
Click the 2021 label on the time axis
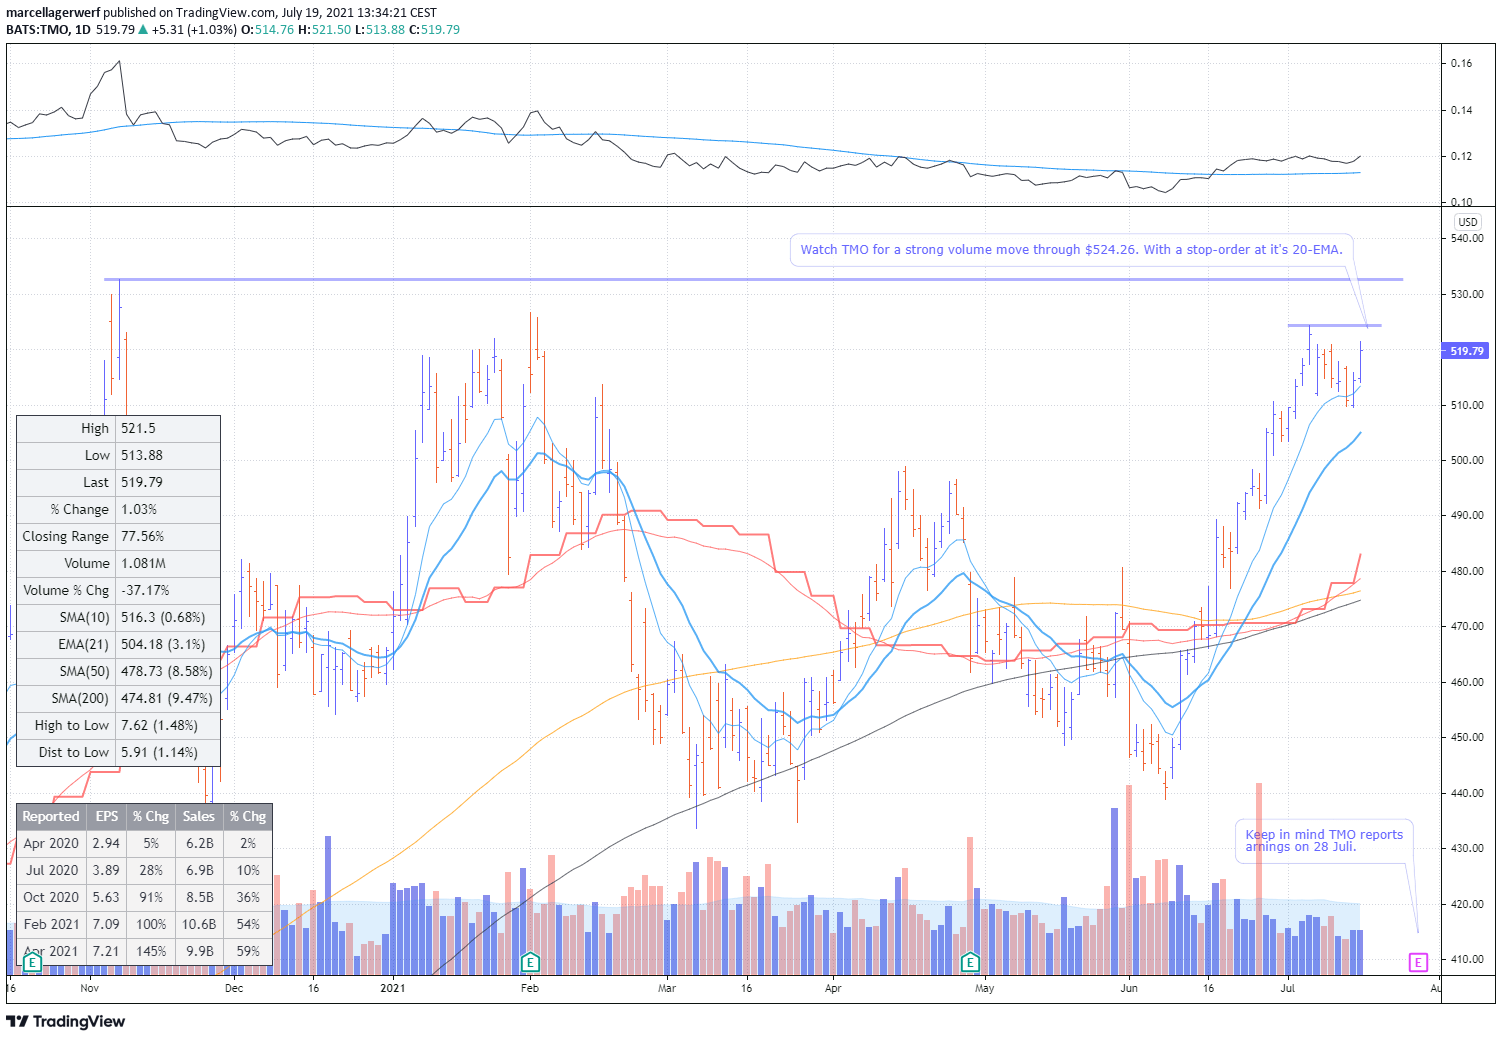(393, 988)
